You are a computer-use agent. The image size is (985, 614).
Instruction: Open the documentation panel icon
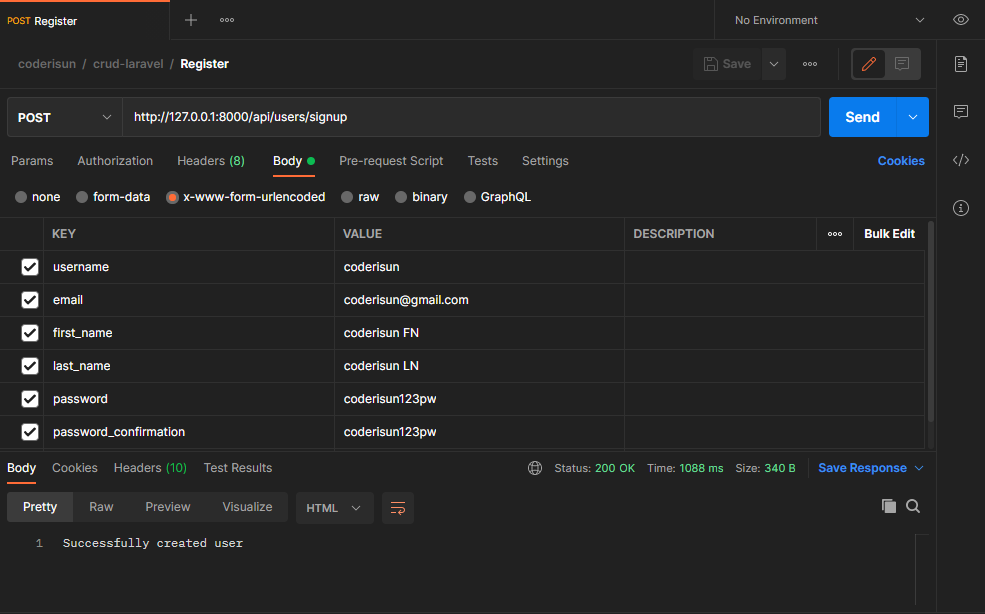click(961, 64)
